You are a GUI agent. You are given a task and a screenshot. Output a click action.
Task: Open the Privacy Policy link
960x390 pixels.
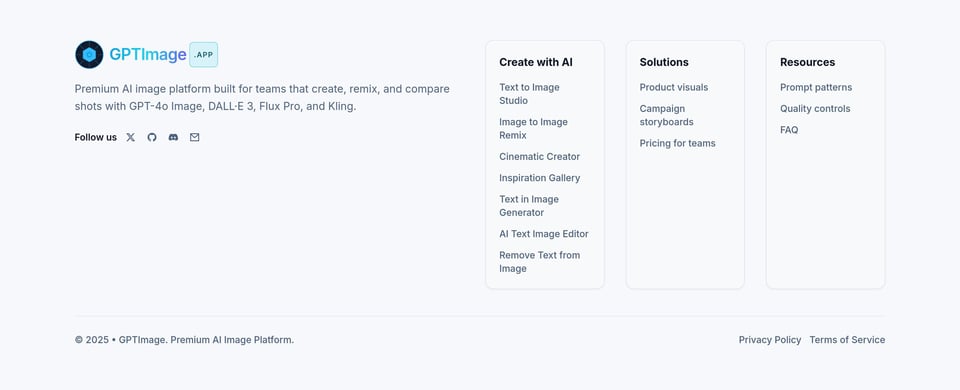click(770, 340)
